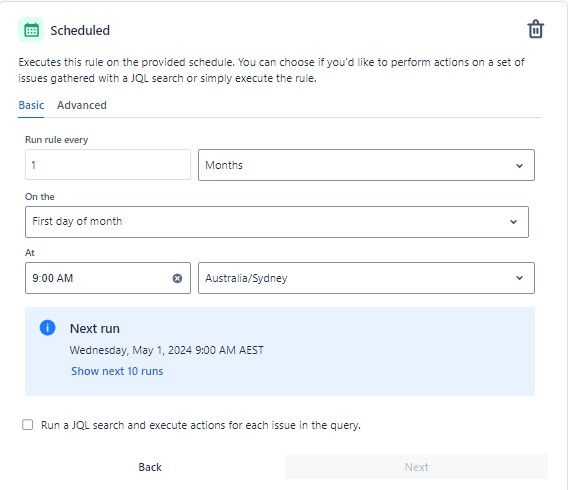Expand the First day of month selector
568x490 pixels.
277,222
